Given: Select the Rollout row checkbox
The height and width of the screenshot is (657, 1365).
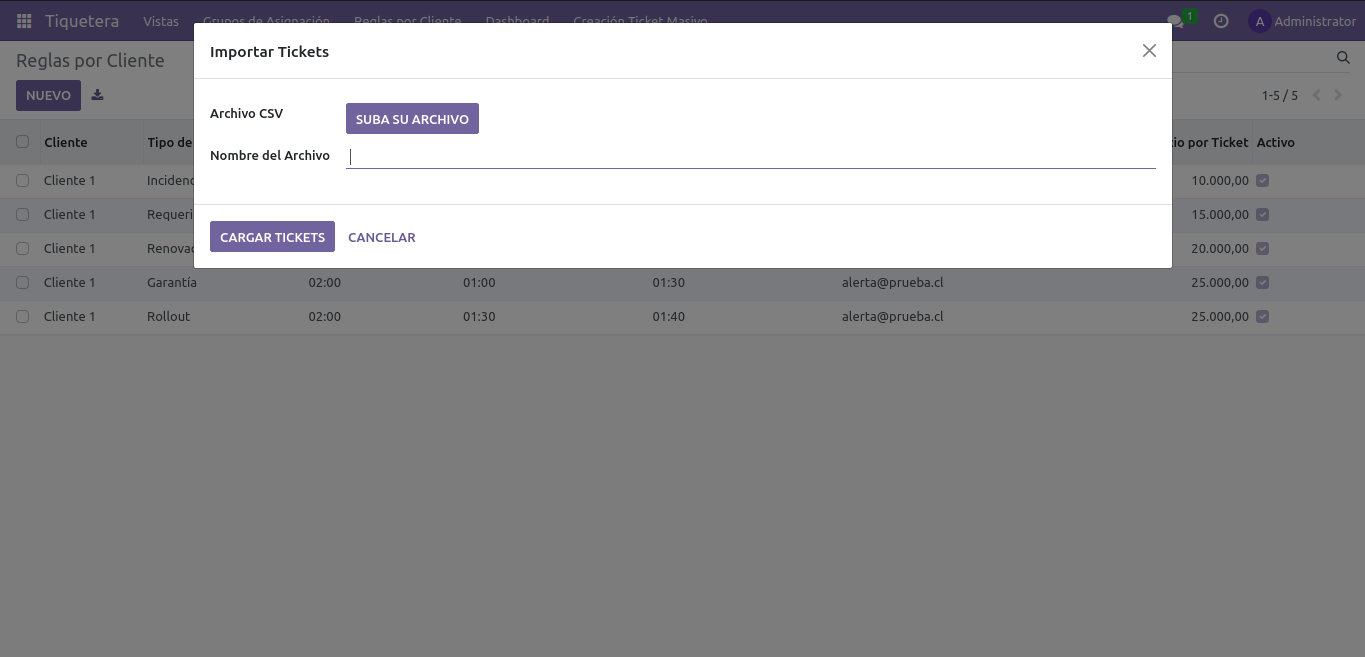Looking at the screenshot, I should (23, 316).
